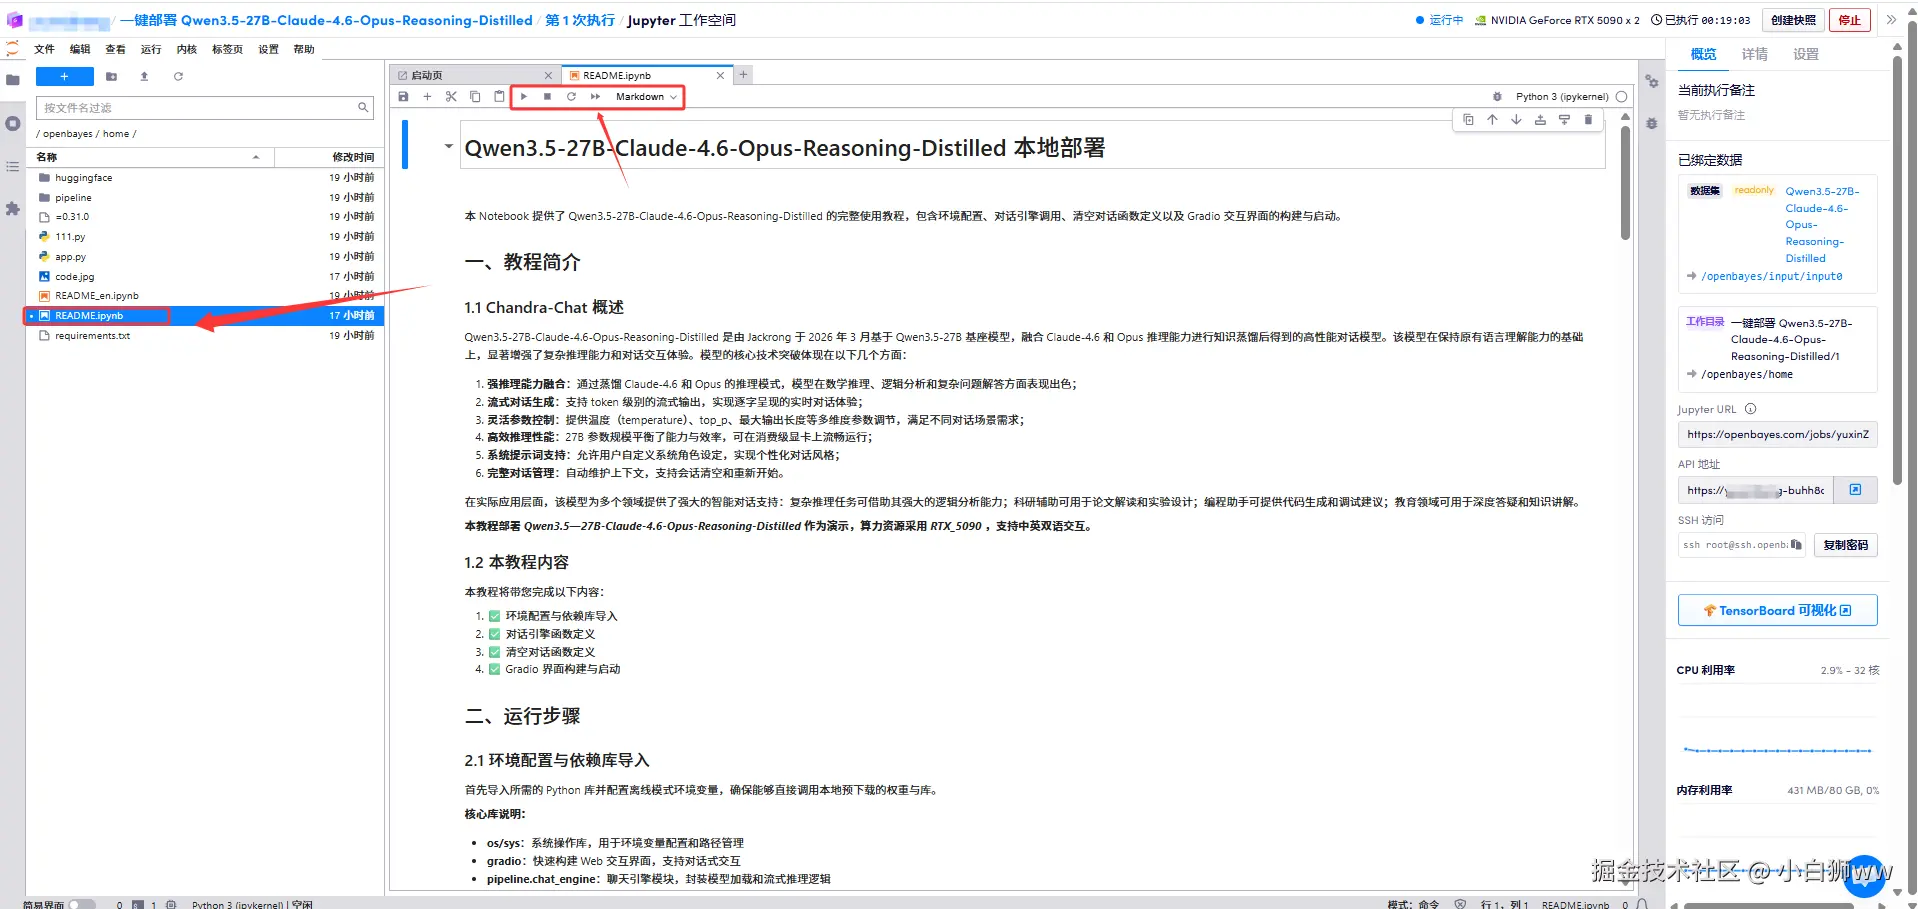Screen dimensions: 1918x909
Task: Open the table of contents panel
Action: [x=13, y=166]
